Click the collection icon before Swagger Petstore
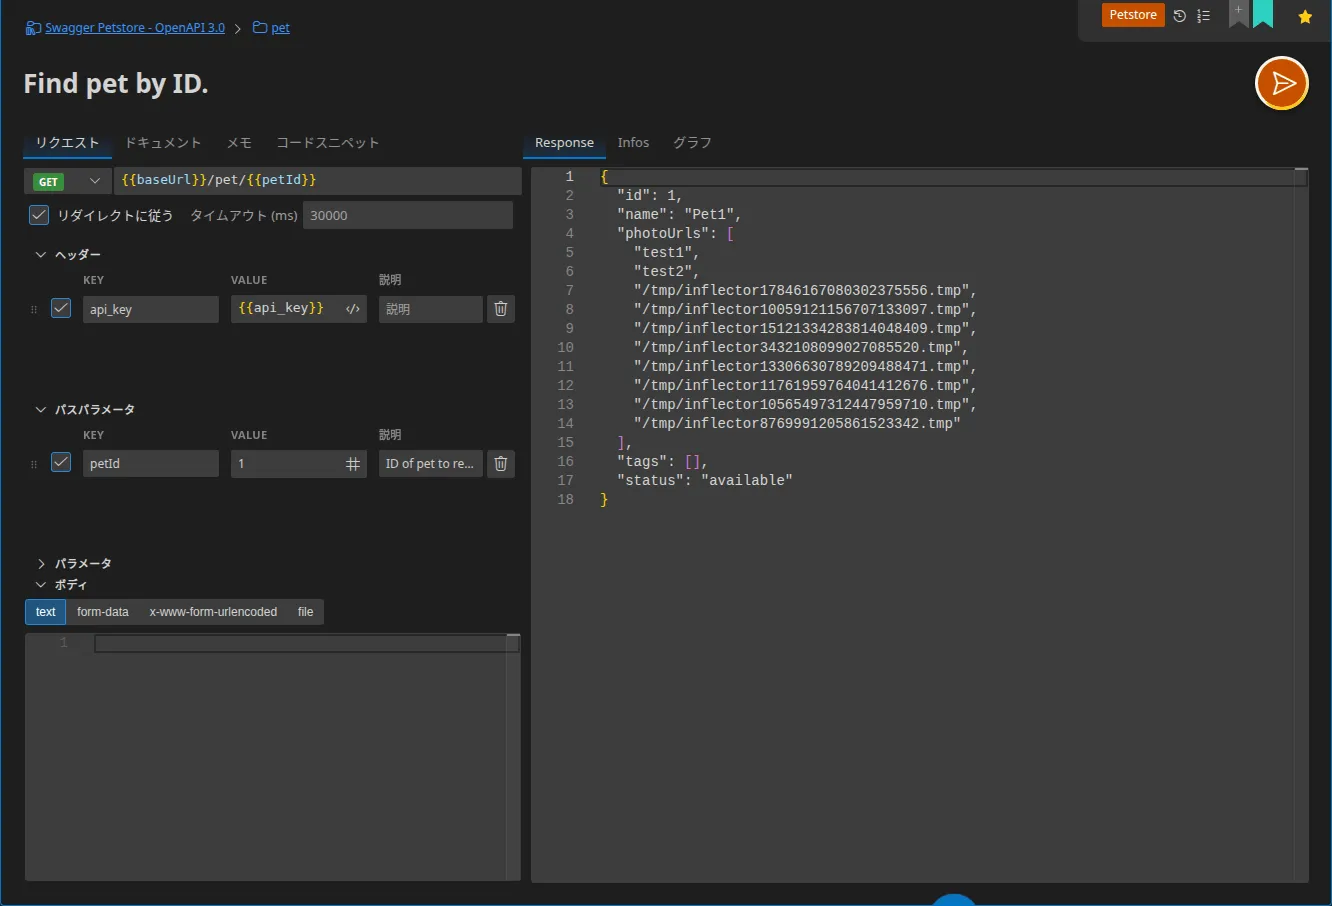 tap(33, 28)
